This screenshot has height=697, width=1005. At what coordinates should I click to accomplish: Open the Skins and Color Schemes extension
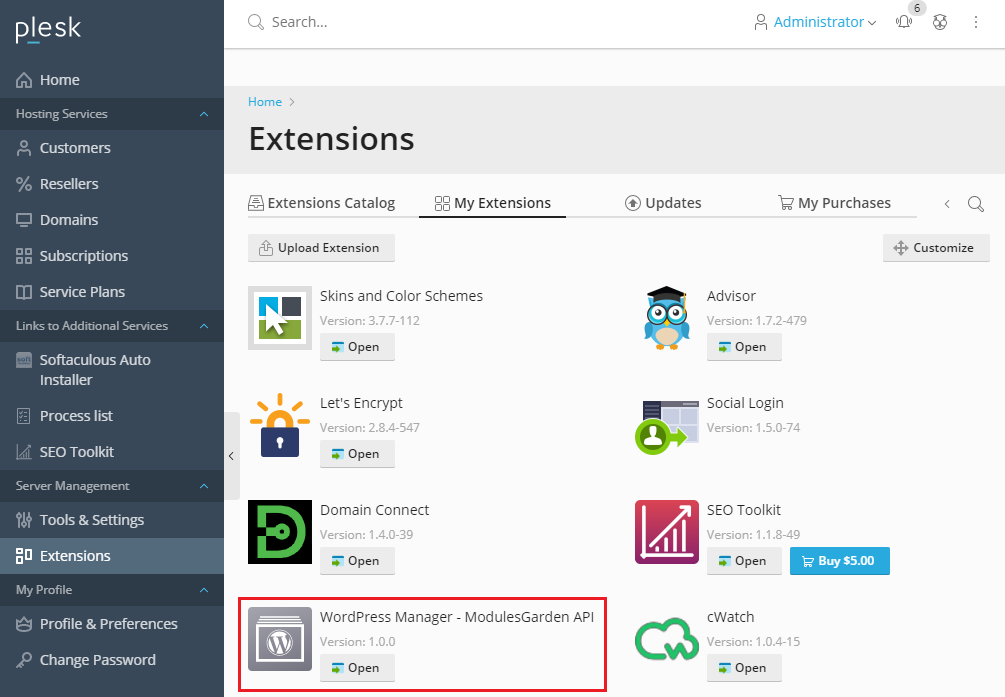[x=357, y=347]
